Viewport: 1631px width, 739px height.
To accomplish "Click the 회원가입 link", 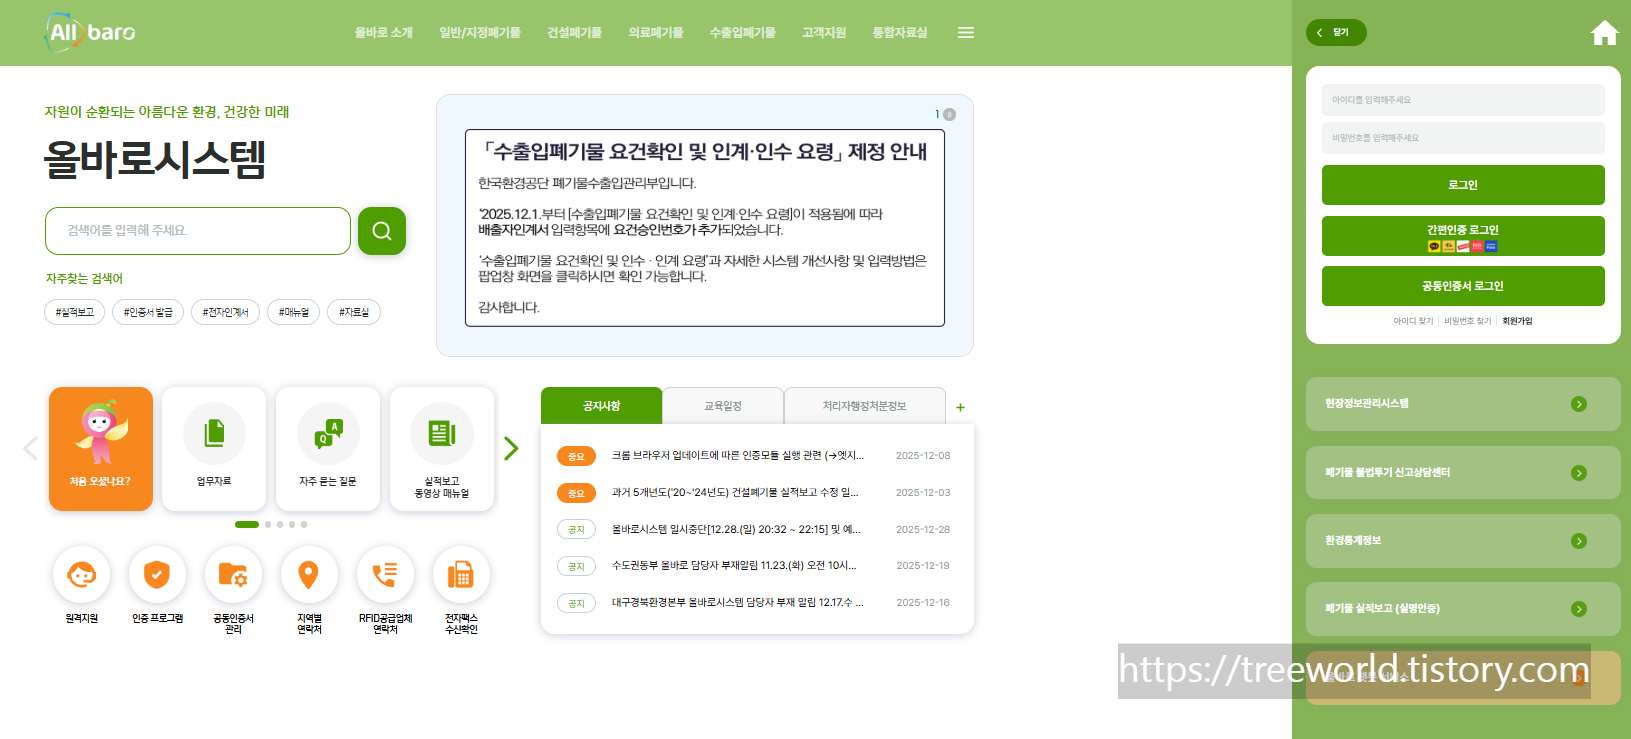I will (x=1517, y=321).
